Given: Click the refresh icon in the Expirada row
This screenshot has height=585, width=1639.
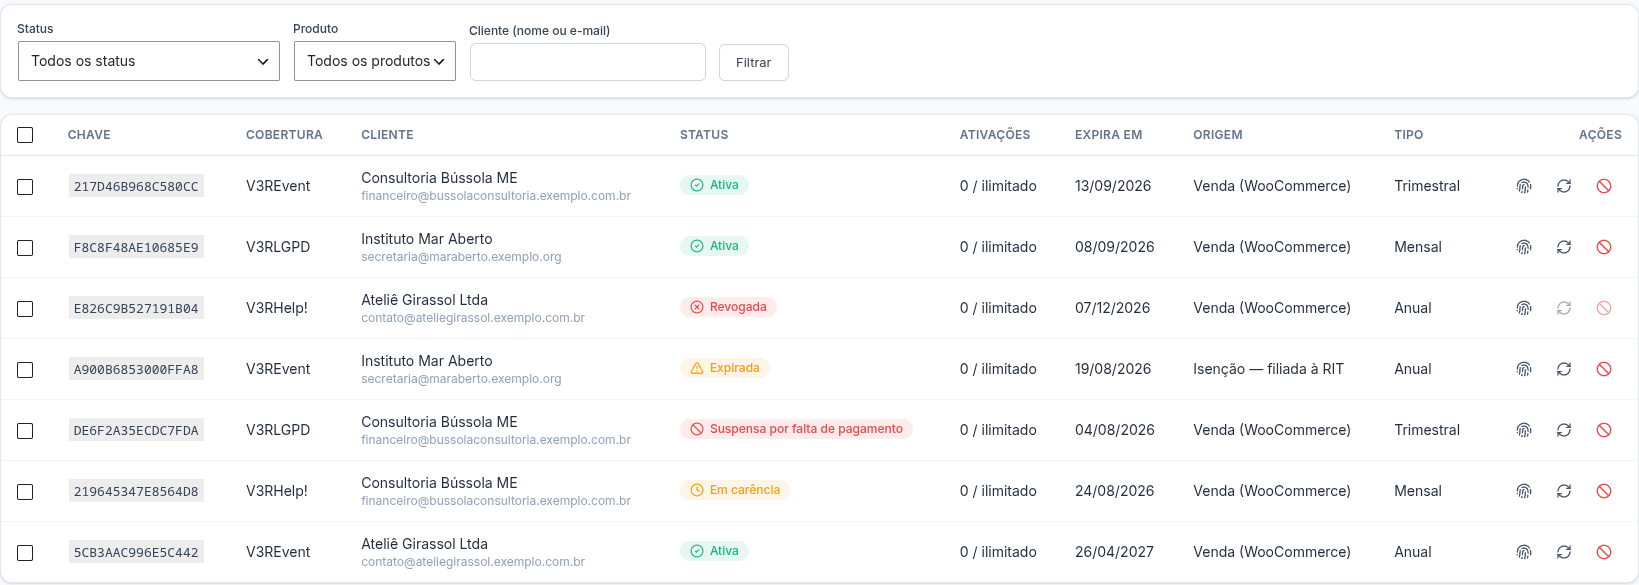Looking at the screenshot, I should (1564, 369).
